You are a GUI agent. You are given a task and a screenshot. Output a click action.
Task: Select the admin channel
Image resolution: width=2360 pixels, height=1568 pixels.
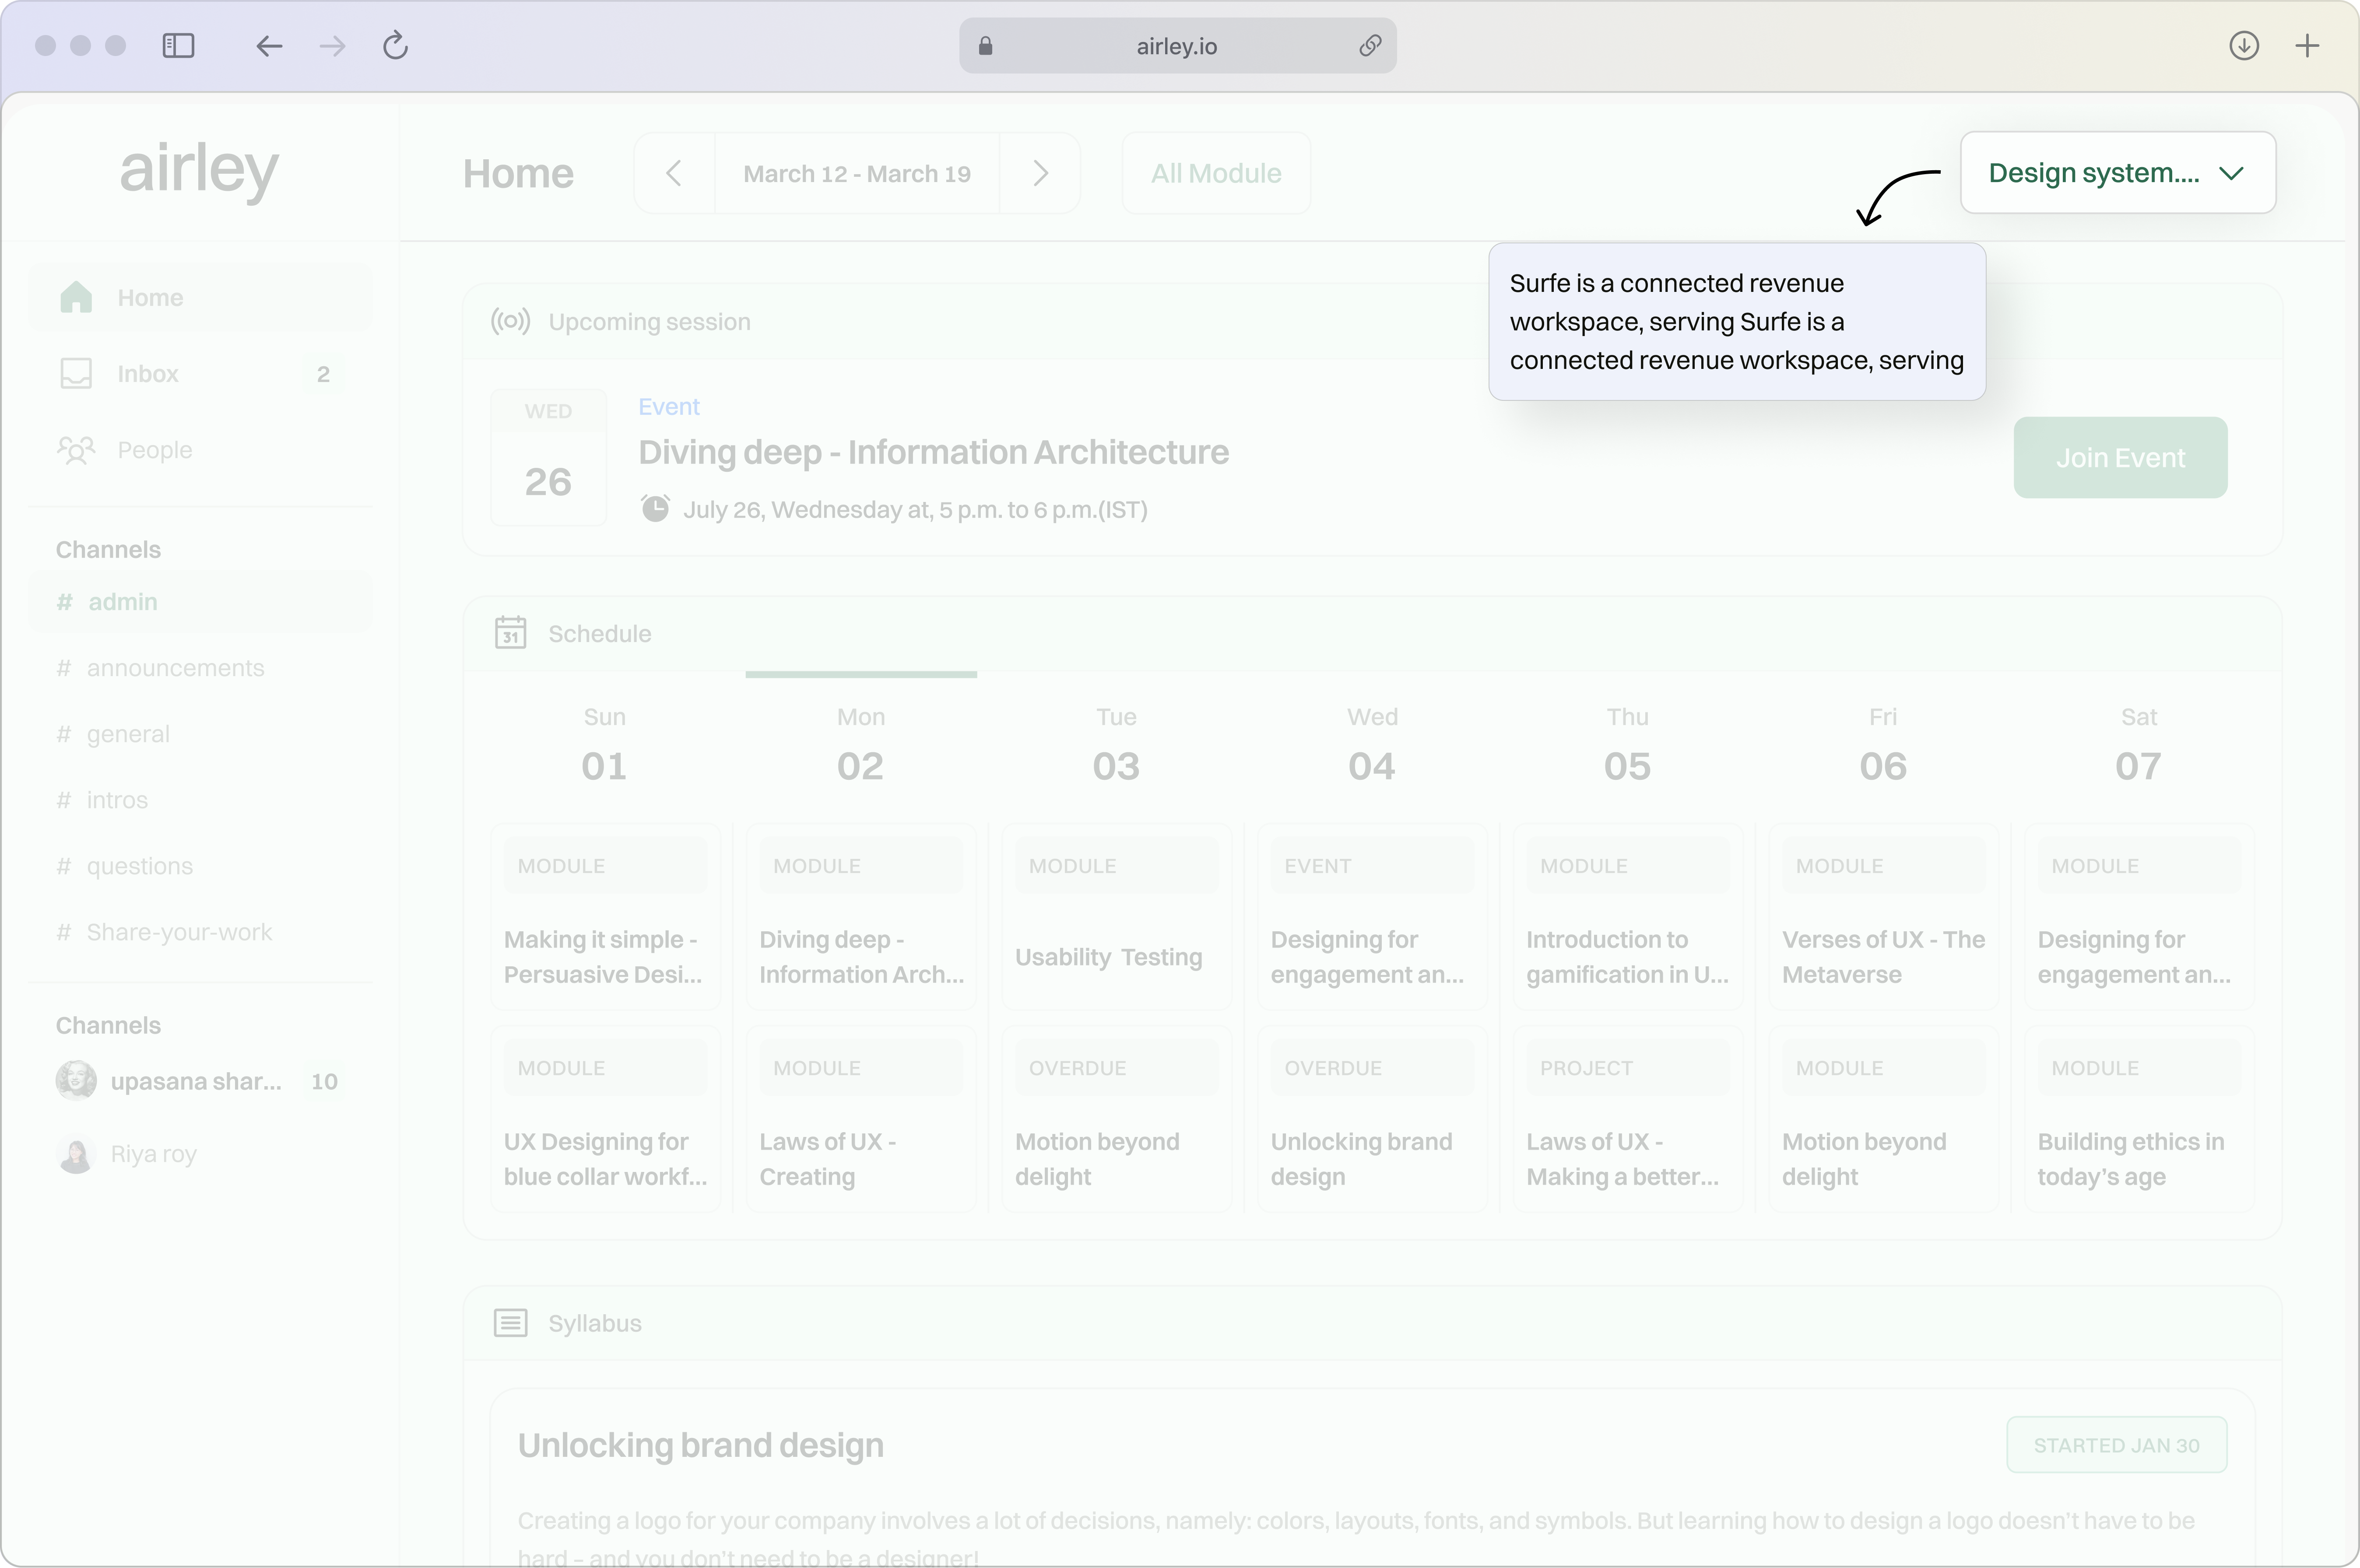pos(200,602)
